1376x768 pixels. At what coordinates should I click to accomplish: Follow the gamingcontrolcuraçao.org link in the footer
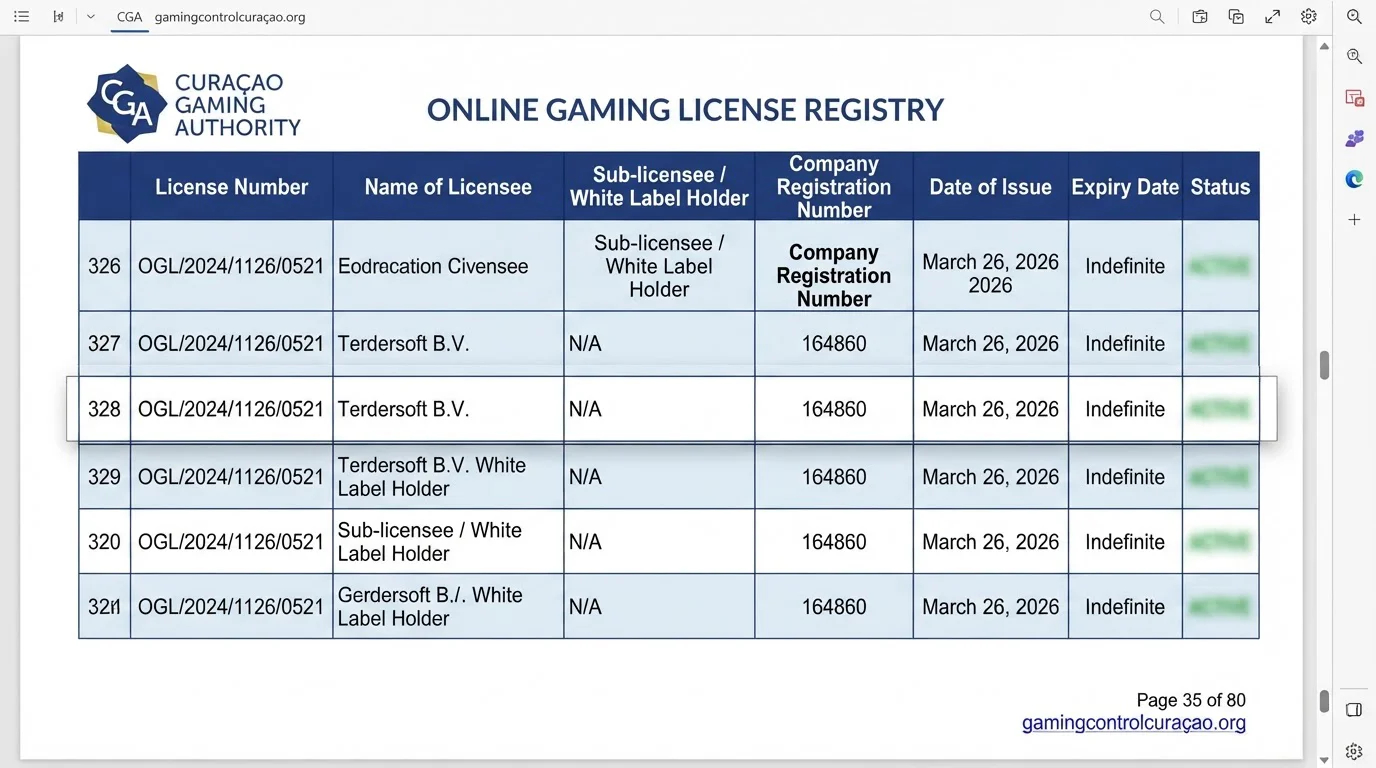1133,723
